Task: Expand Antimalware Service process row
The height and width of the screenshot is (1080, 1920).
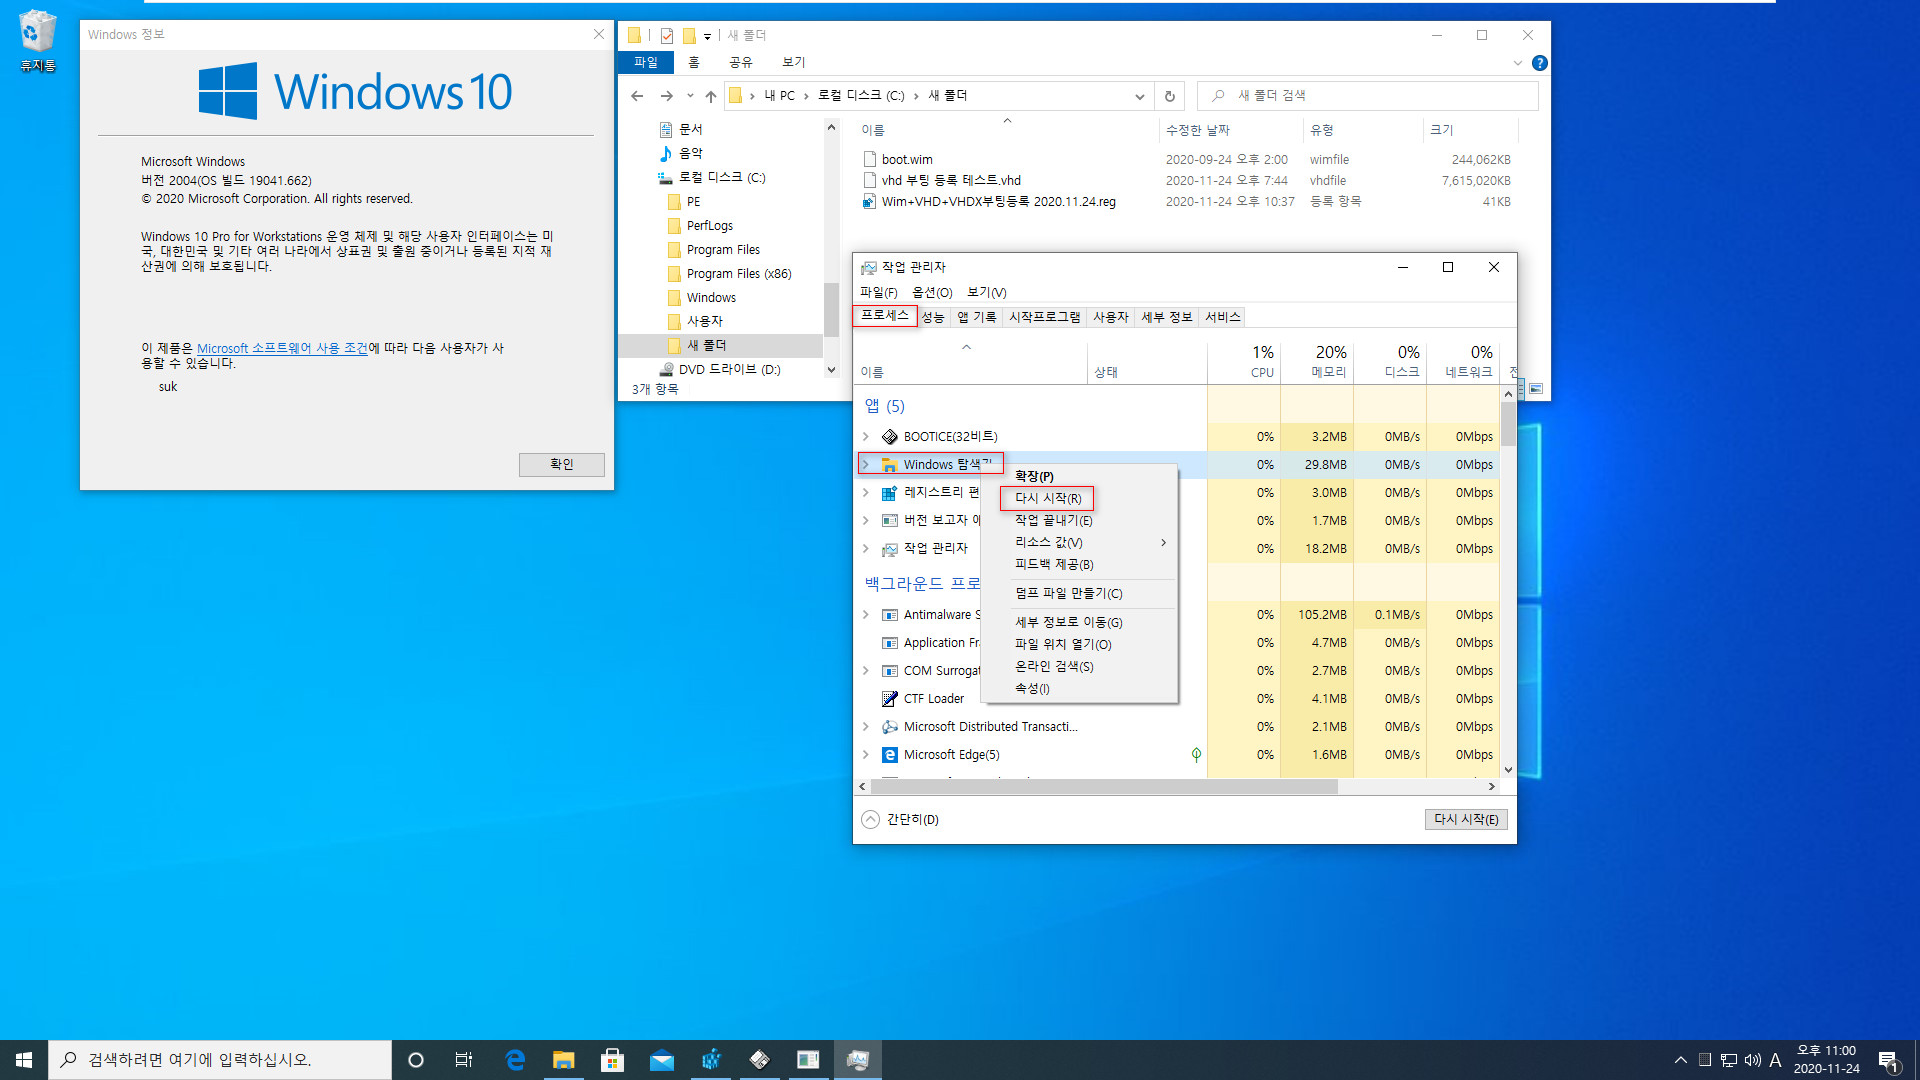Action: [866, 615]
